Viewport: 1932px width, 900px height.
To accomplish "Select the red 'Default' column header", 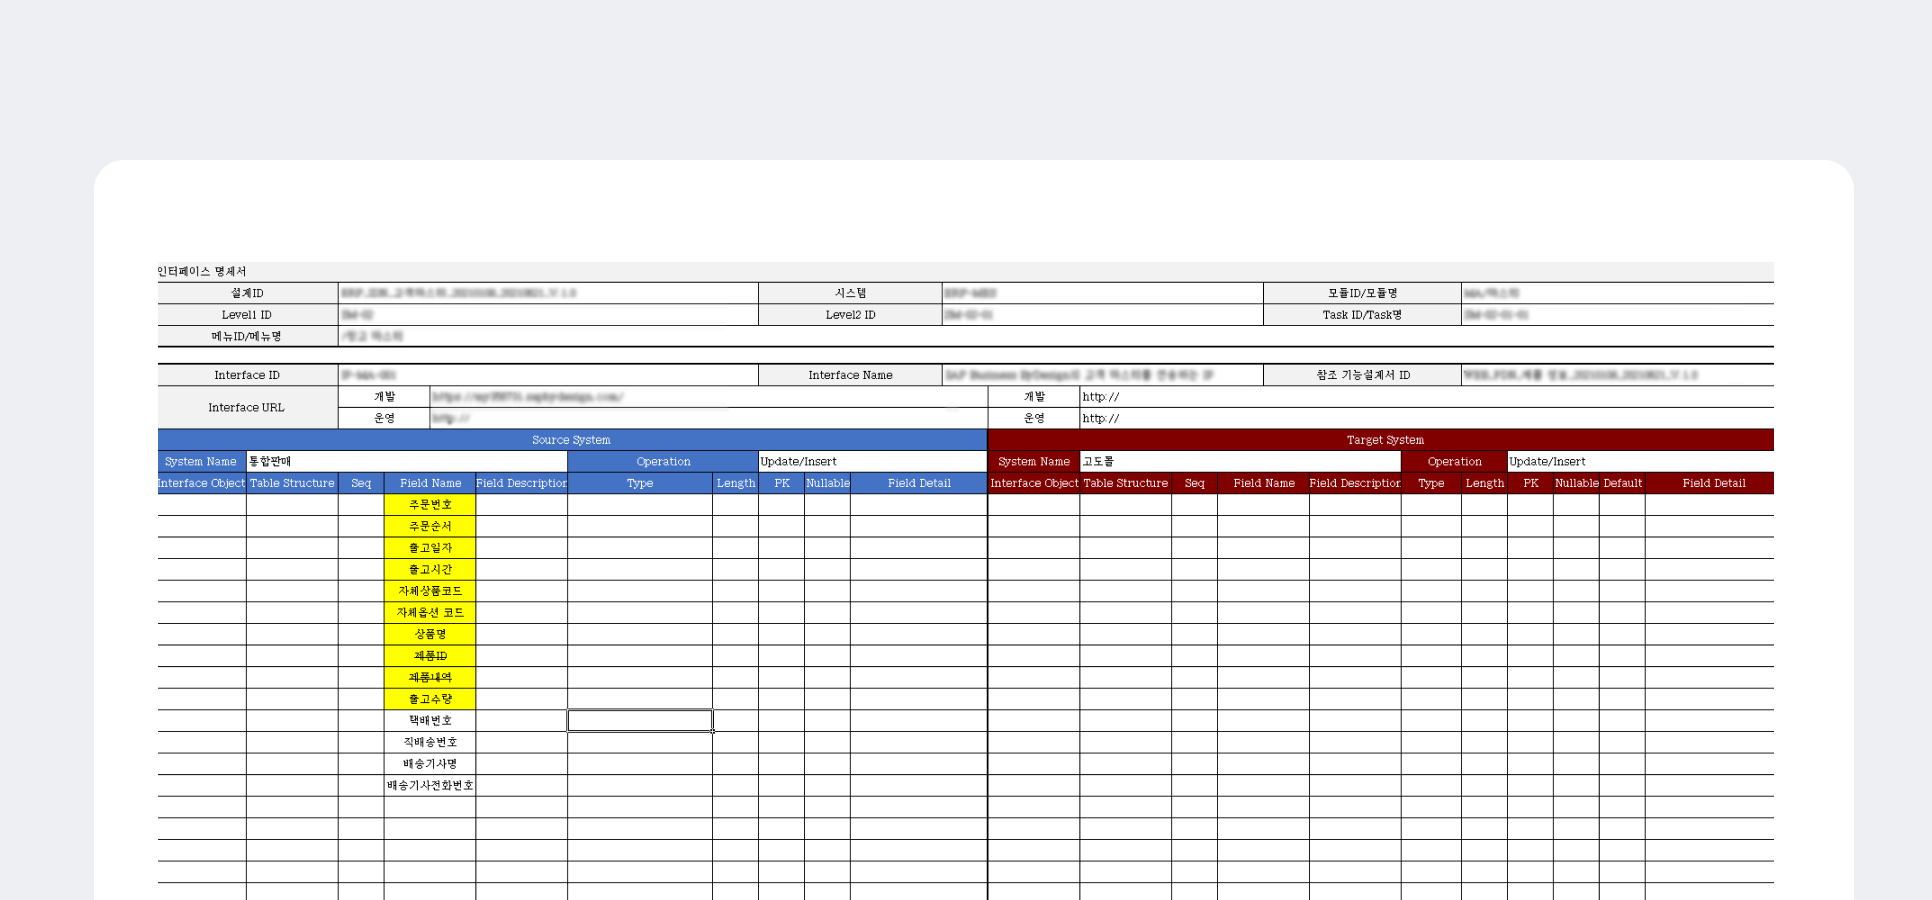I will coord(1622,483).
